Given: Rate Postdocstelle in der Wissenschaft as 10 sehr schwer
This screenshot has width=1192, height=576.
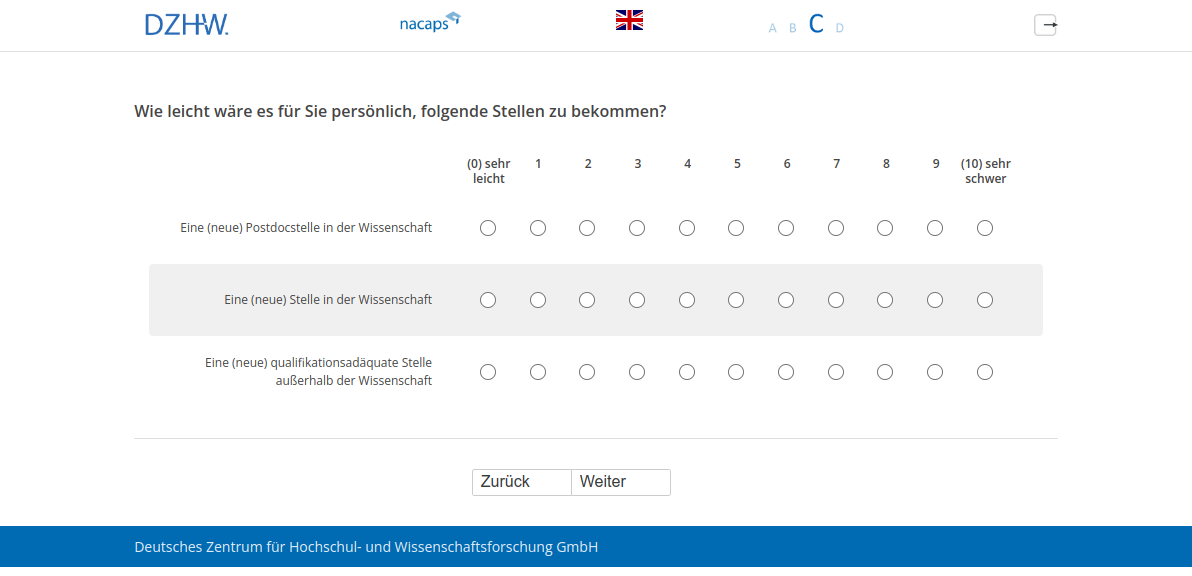Looking at the screenshot, I should tap(985, 228).
